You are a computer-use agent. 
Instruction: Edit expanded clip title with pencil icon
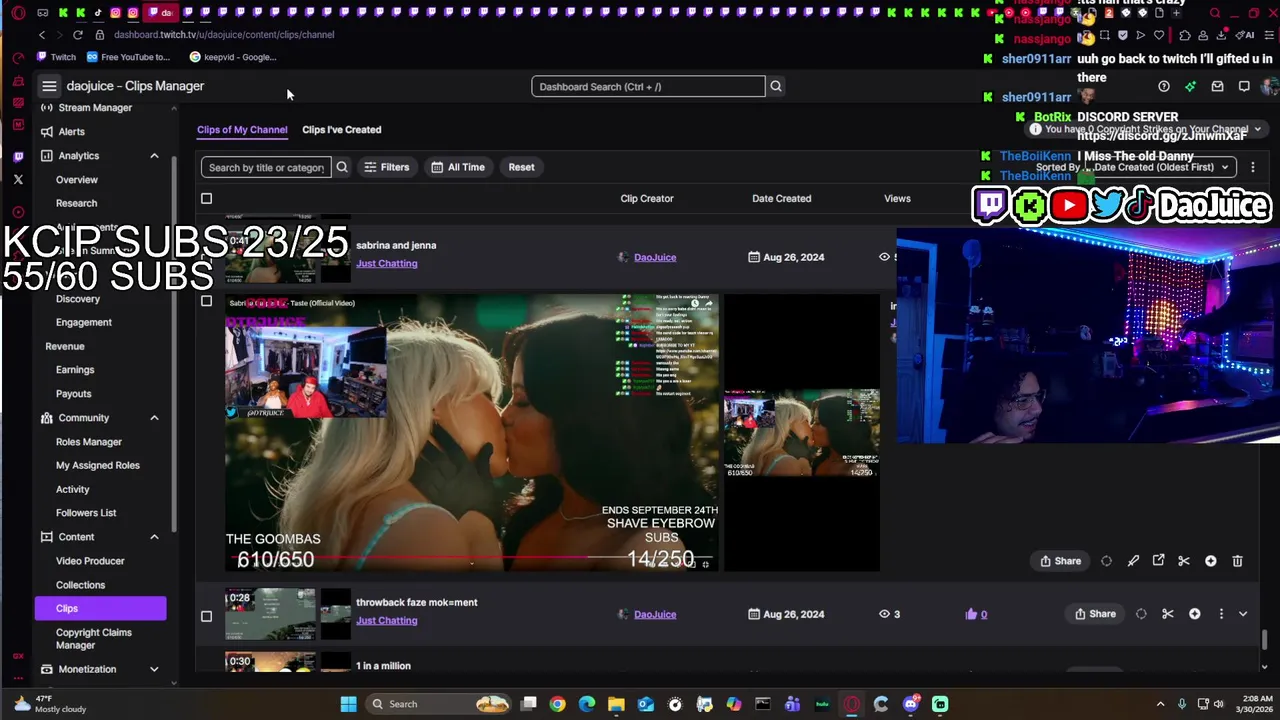click(1133, 561)
